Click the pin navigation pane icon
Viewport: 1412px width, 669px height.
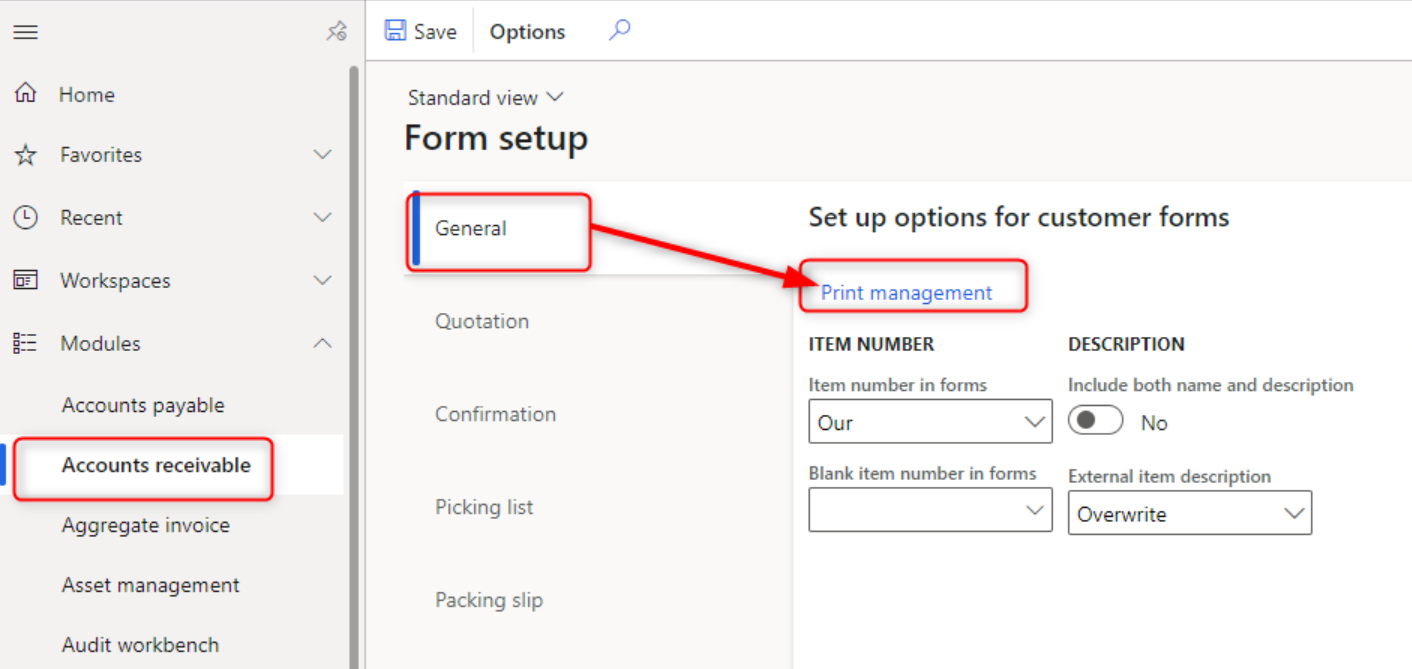tap(336, 32)
